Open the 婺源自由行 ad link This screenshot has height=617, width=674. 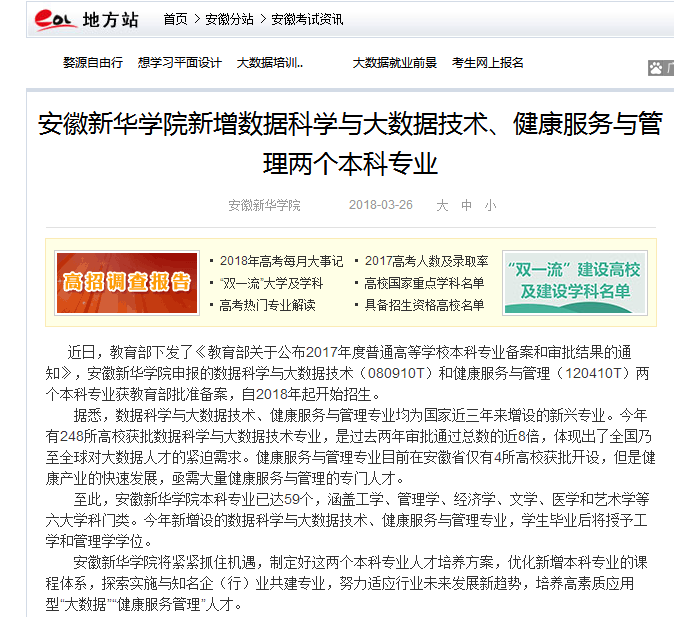(93, 62)
